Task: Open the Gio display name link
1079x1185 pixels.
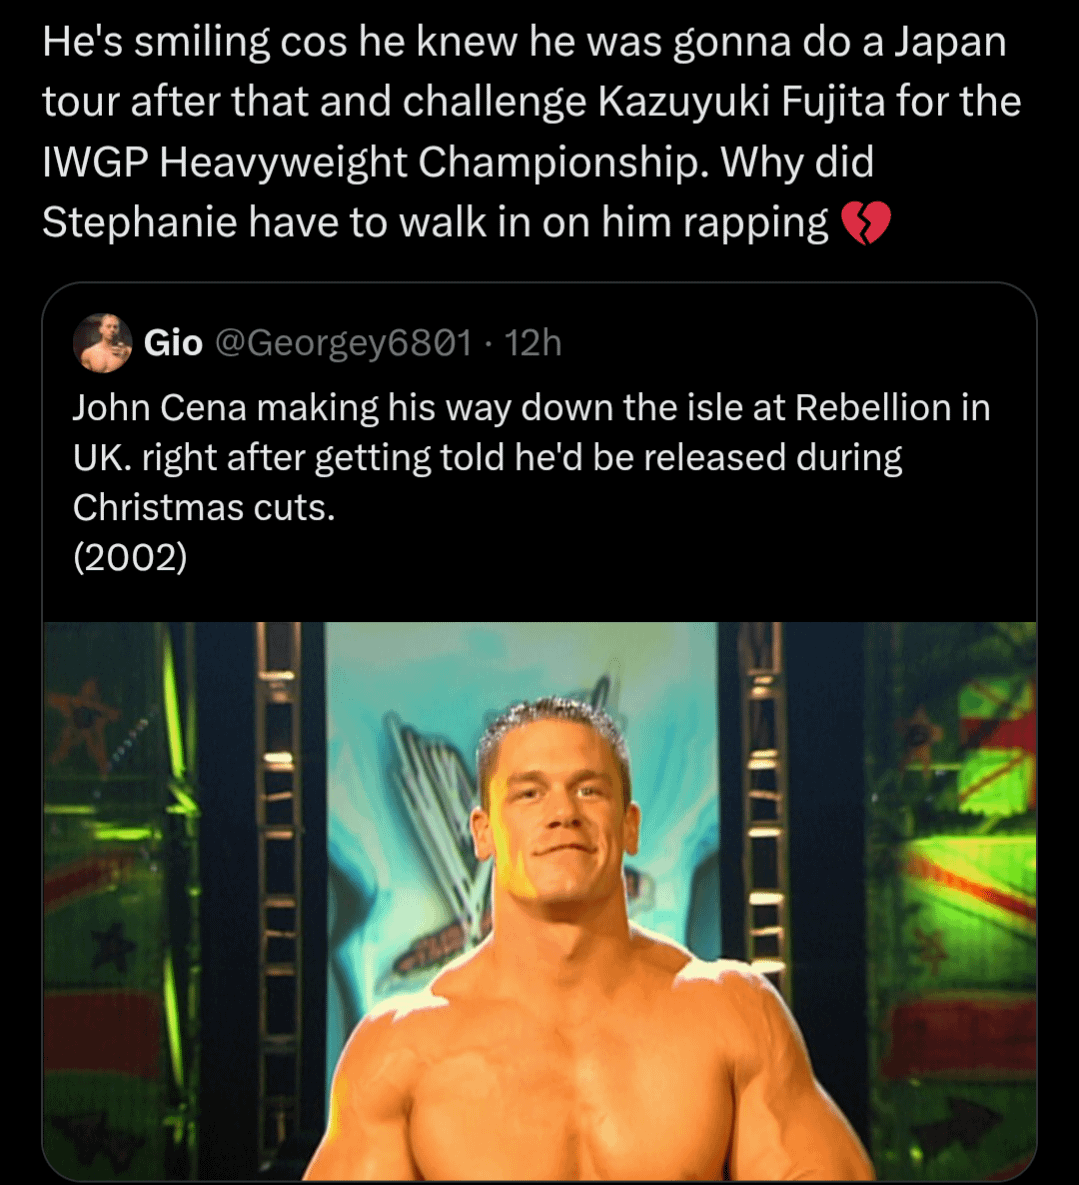Action: pos(173,343)
